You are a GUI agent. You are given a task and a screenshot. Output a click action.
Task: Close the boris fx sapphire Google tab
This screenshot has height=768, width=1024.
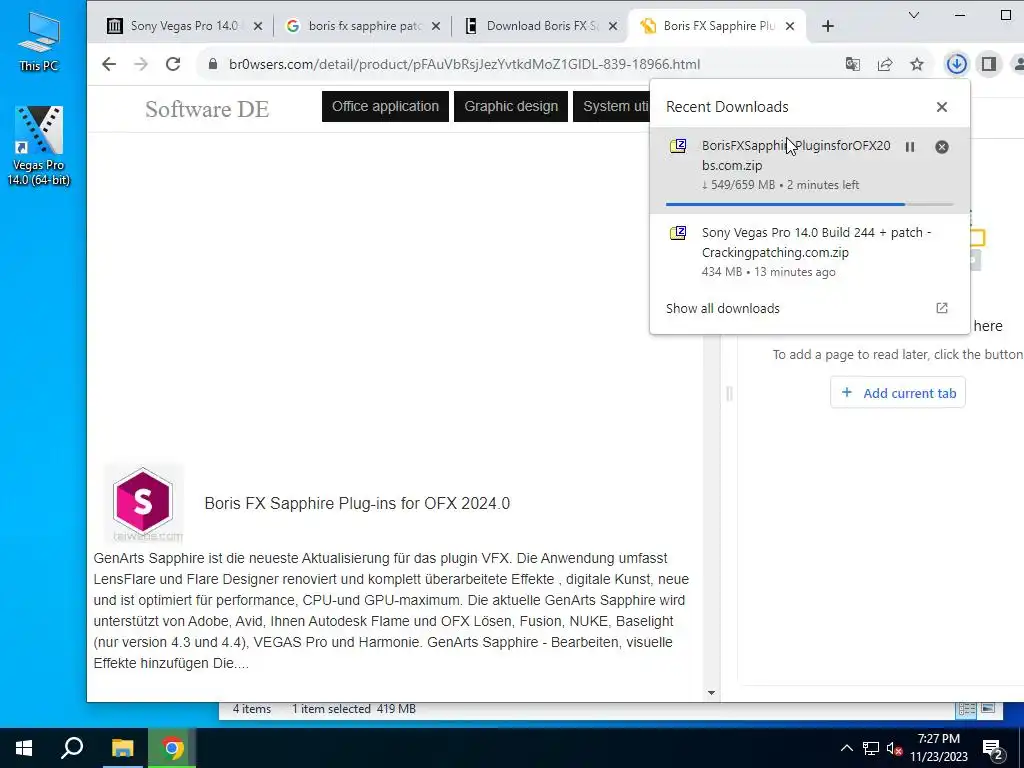coord(436,26)
